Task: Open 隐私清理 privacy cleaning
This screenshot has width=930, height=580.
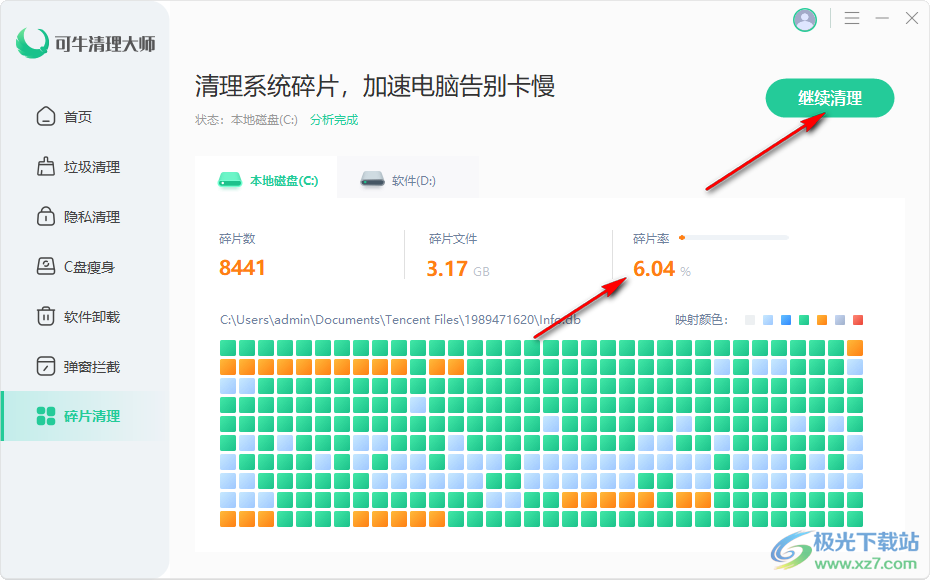Action: (78, 217)
